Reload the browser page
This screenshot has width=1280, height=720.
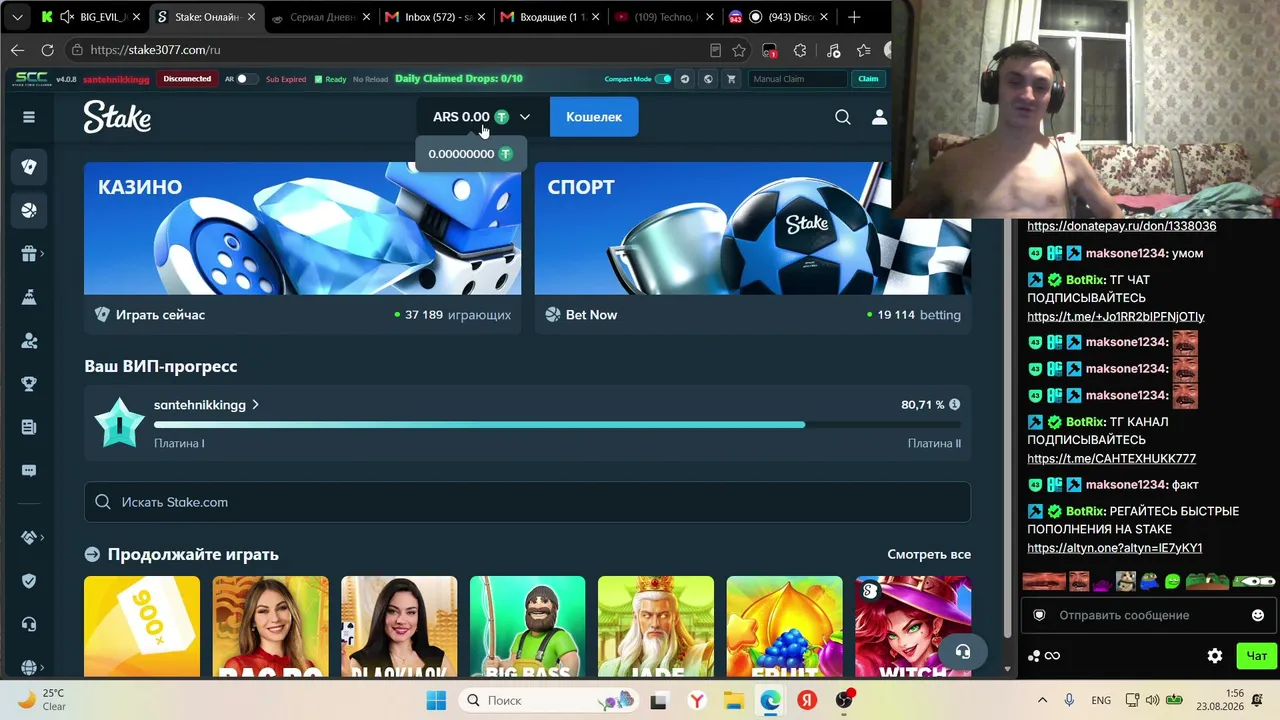coord(47,50)
